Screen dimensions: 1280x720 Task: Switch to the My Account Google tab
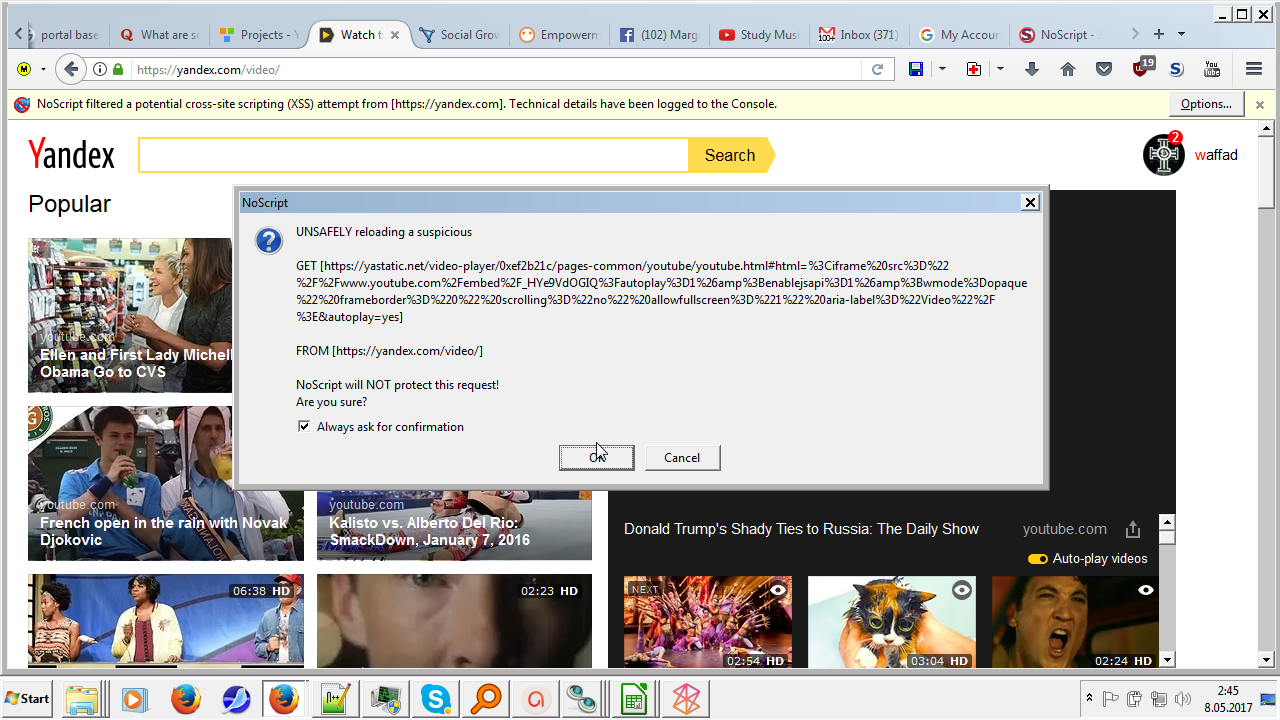(959, 35)
